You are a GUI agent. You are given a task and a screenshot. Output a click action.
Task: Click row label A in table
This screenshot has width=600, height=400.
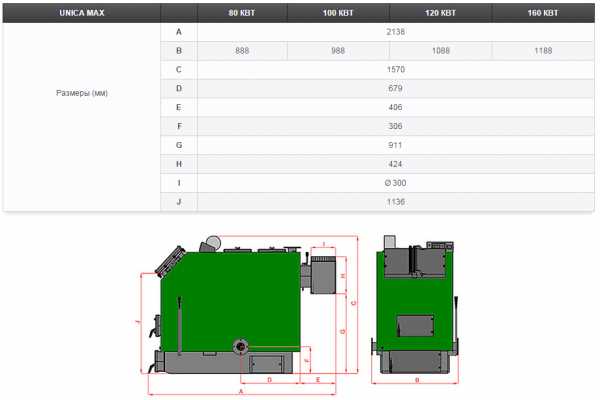[179, 32]
